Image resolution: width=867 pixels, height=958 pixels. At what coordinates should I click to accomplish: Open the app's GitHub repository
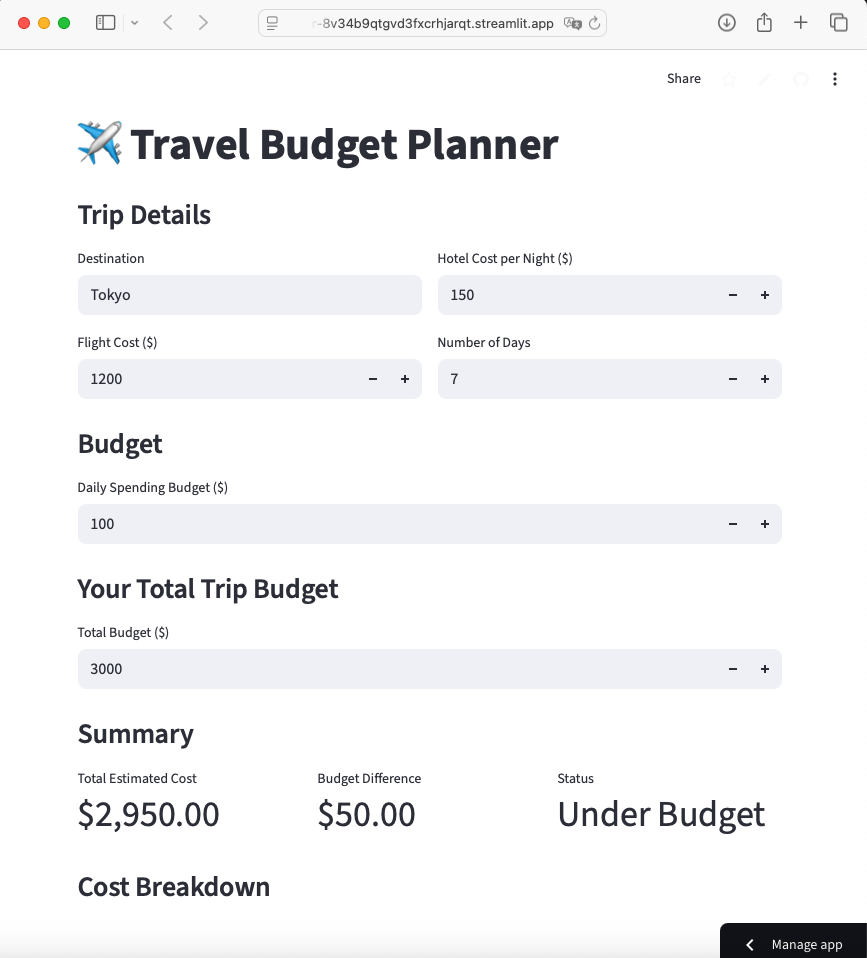click(x=800, y=79)
